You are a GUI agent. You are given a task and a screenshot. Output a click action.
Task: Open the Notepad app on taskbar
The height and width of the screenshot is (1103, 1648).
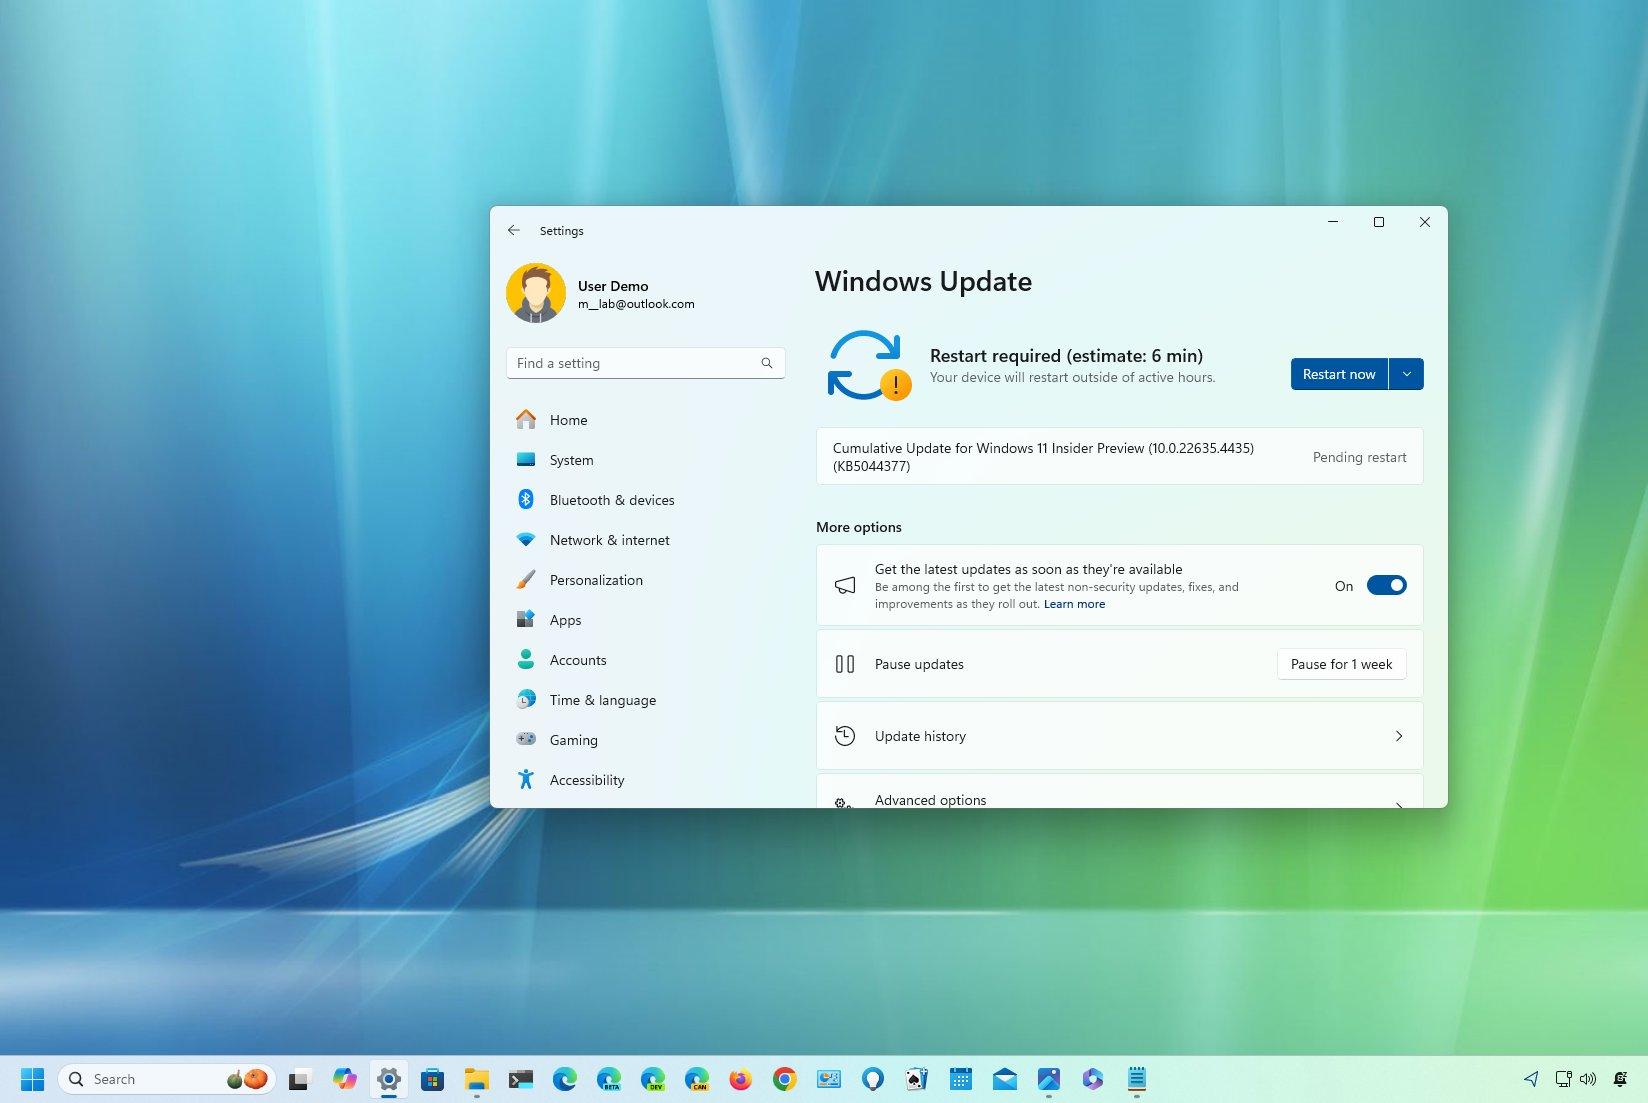click(x=1137, y=1079)
